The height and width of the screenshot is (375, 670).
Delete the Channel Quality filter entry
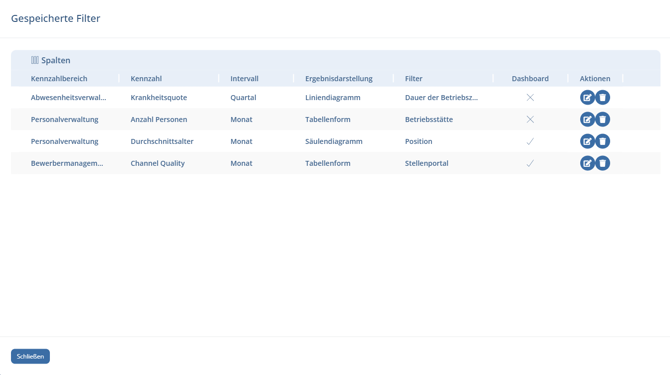coord(602,163)
